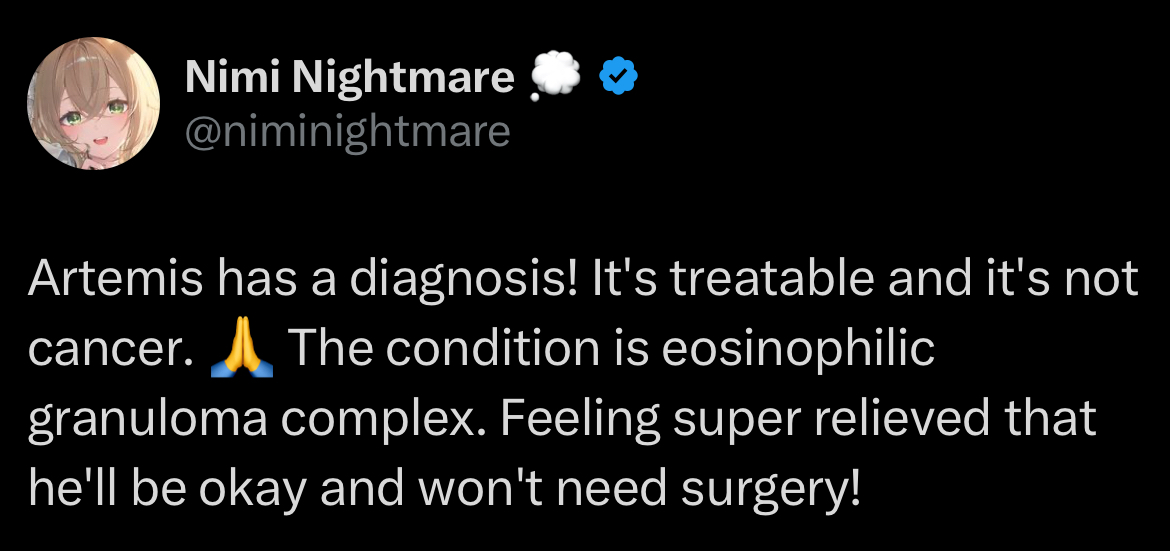Open the @niminightmare handle link
This screenshot has width=1170, height=551.
click(347, 131)
